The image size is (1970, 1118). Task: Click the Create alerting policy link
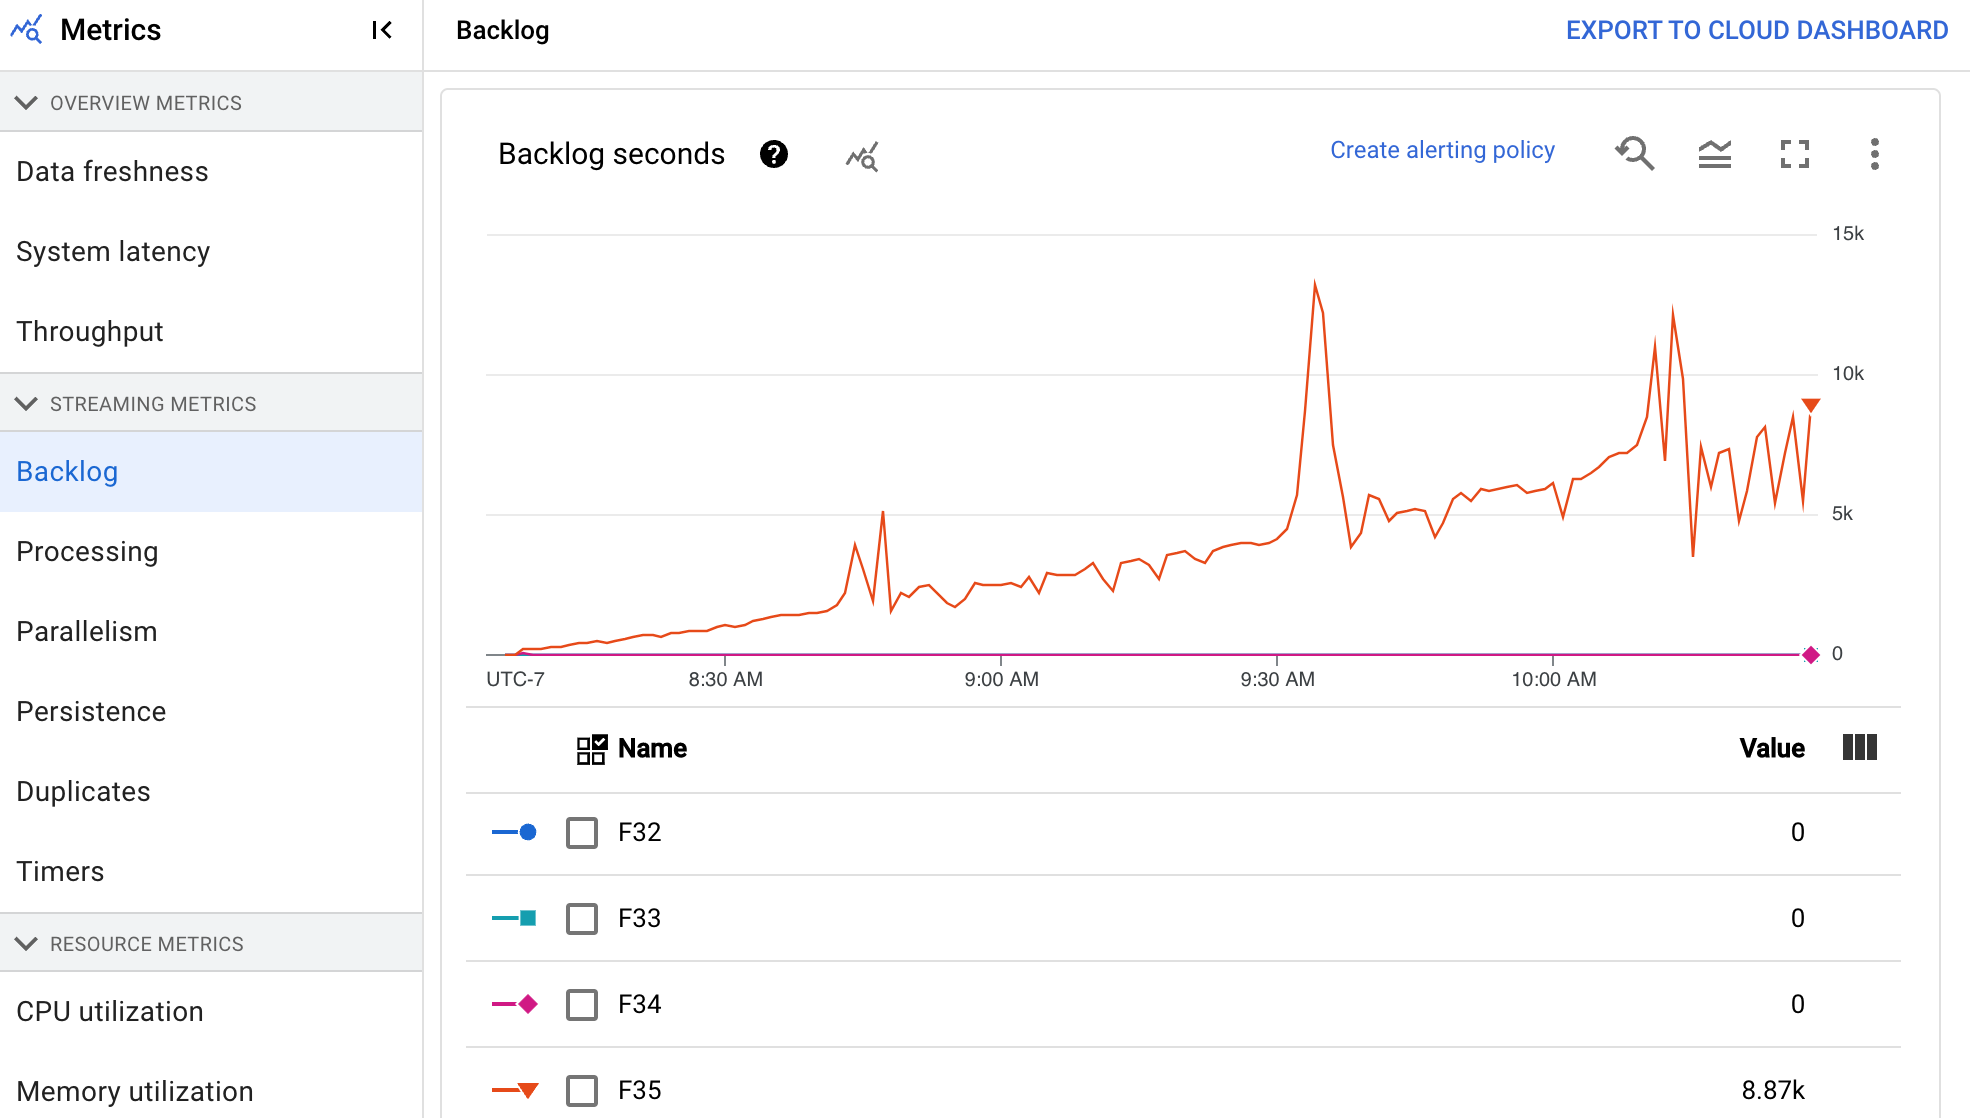tap(1441, 150)
